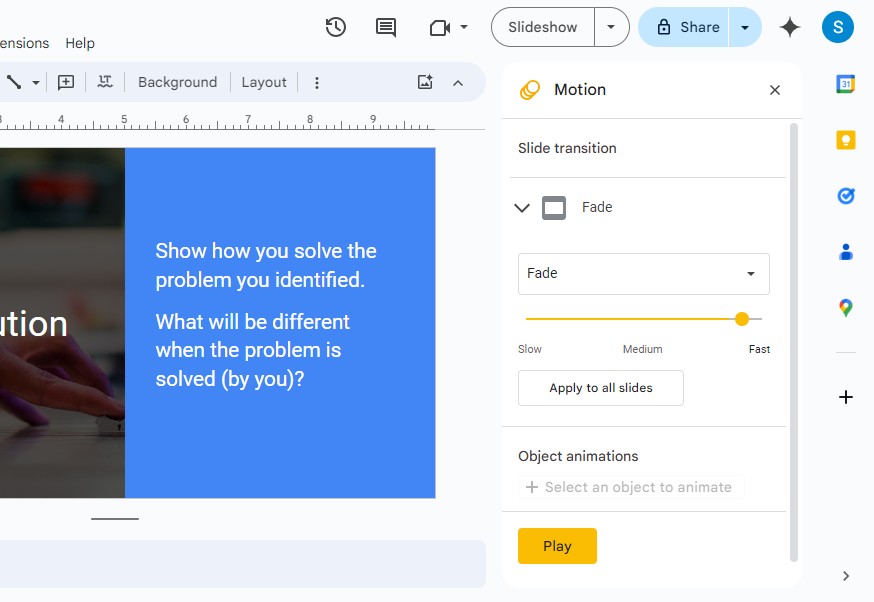Screen dimensions: 874x602
Task: Click Select an object to animate
Action: 629,487
